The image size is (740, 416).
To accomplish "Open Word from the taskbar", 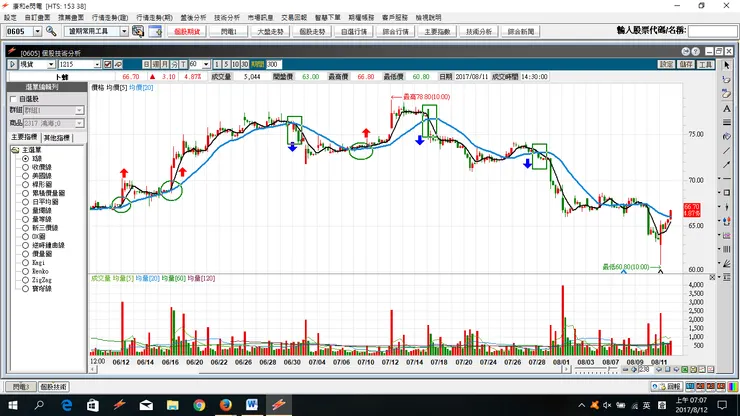I will pos(252,405).
